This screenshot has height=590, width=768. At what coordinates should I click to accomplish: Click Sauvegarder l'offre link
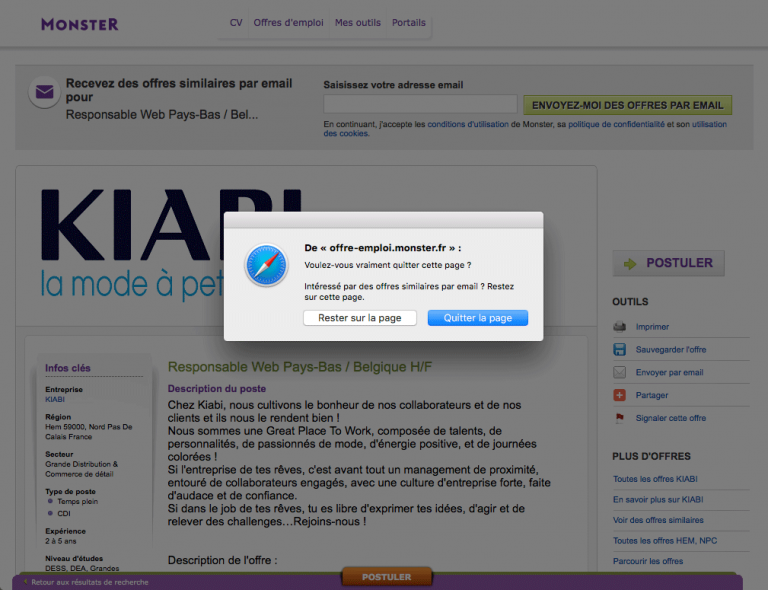(x=671, y=350)
